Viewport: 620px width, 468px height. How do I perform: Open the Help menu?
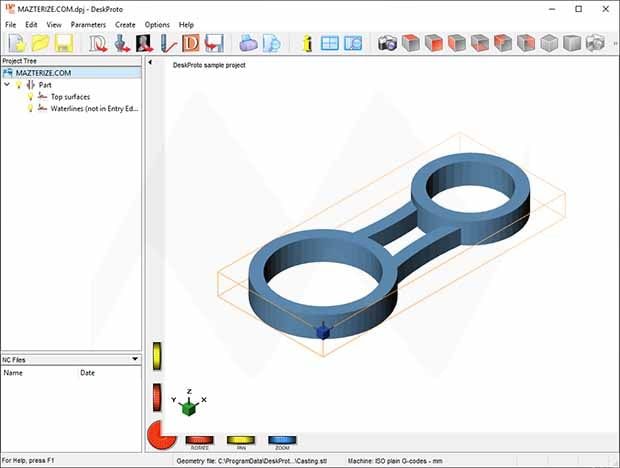point(186,25)
